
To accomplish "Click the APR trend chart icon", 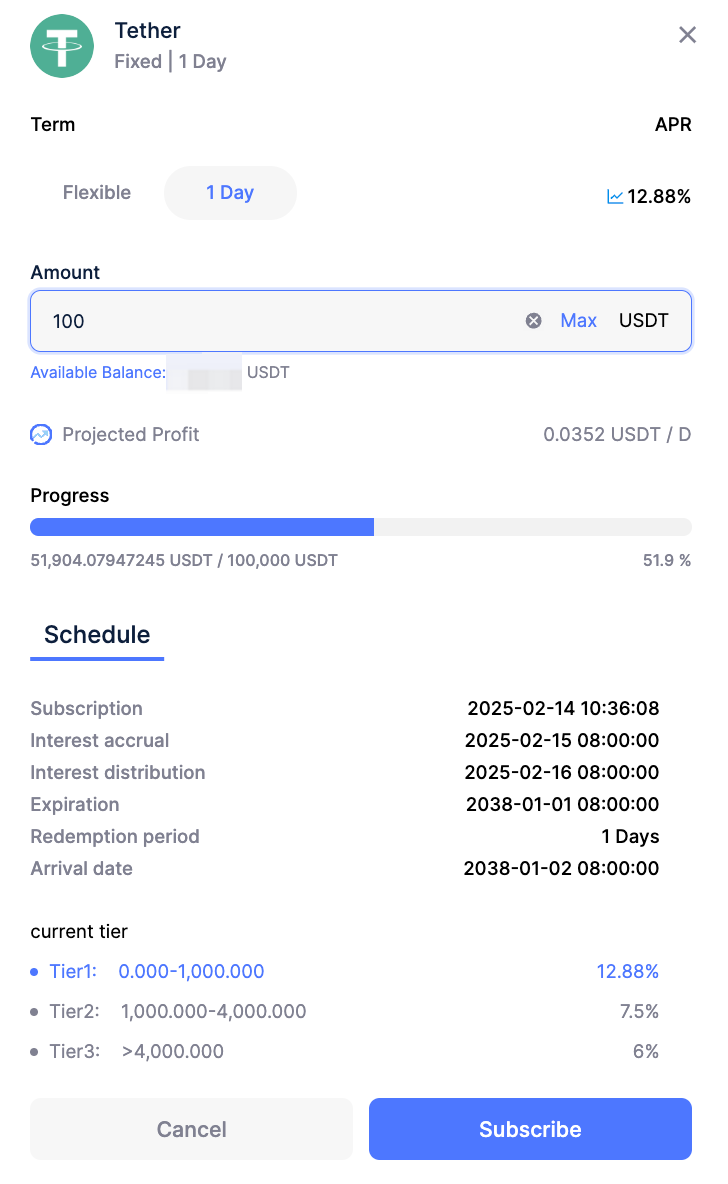I will [x=615, y=197].
